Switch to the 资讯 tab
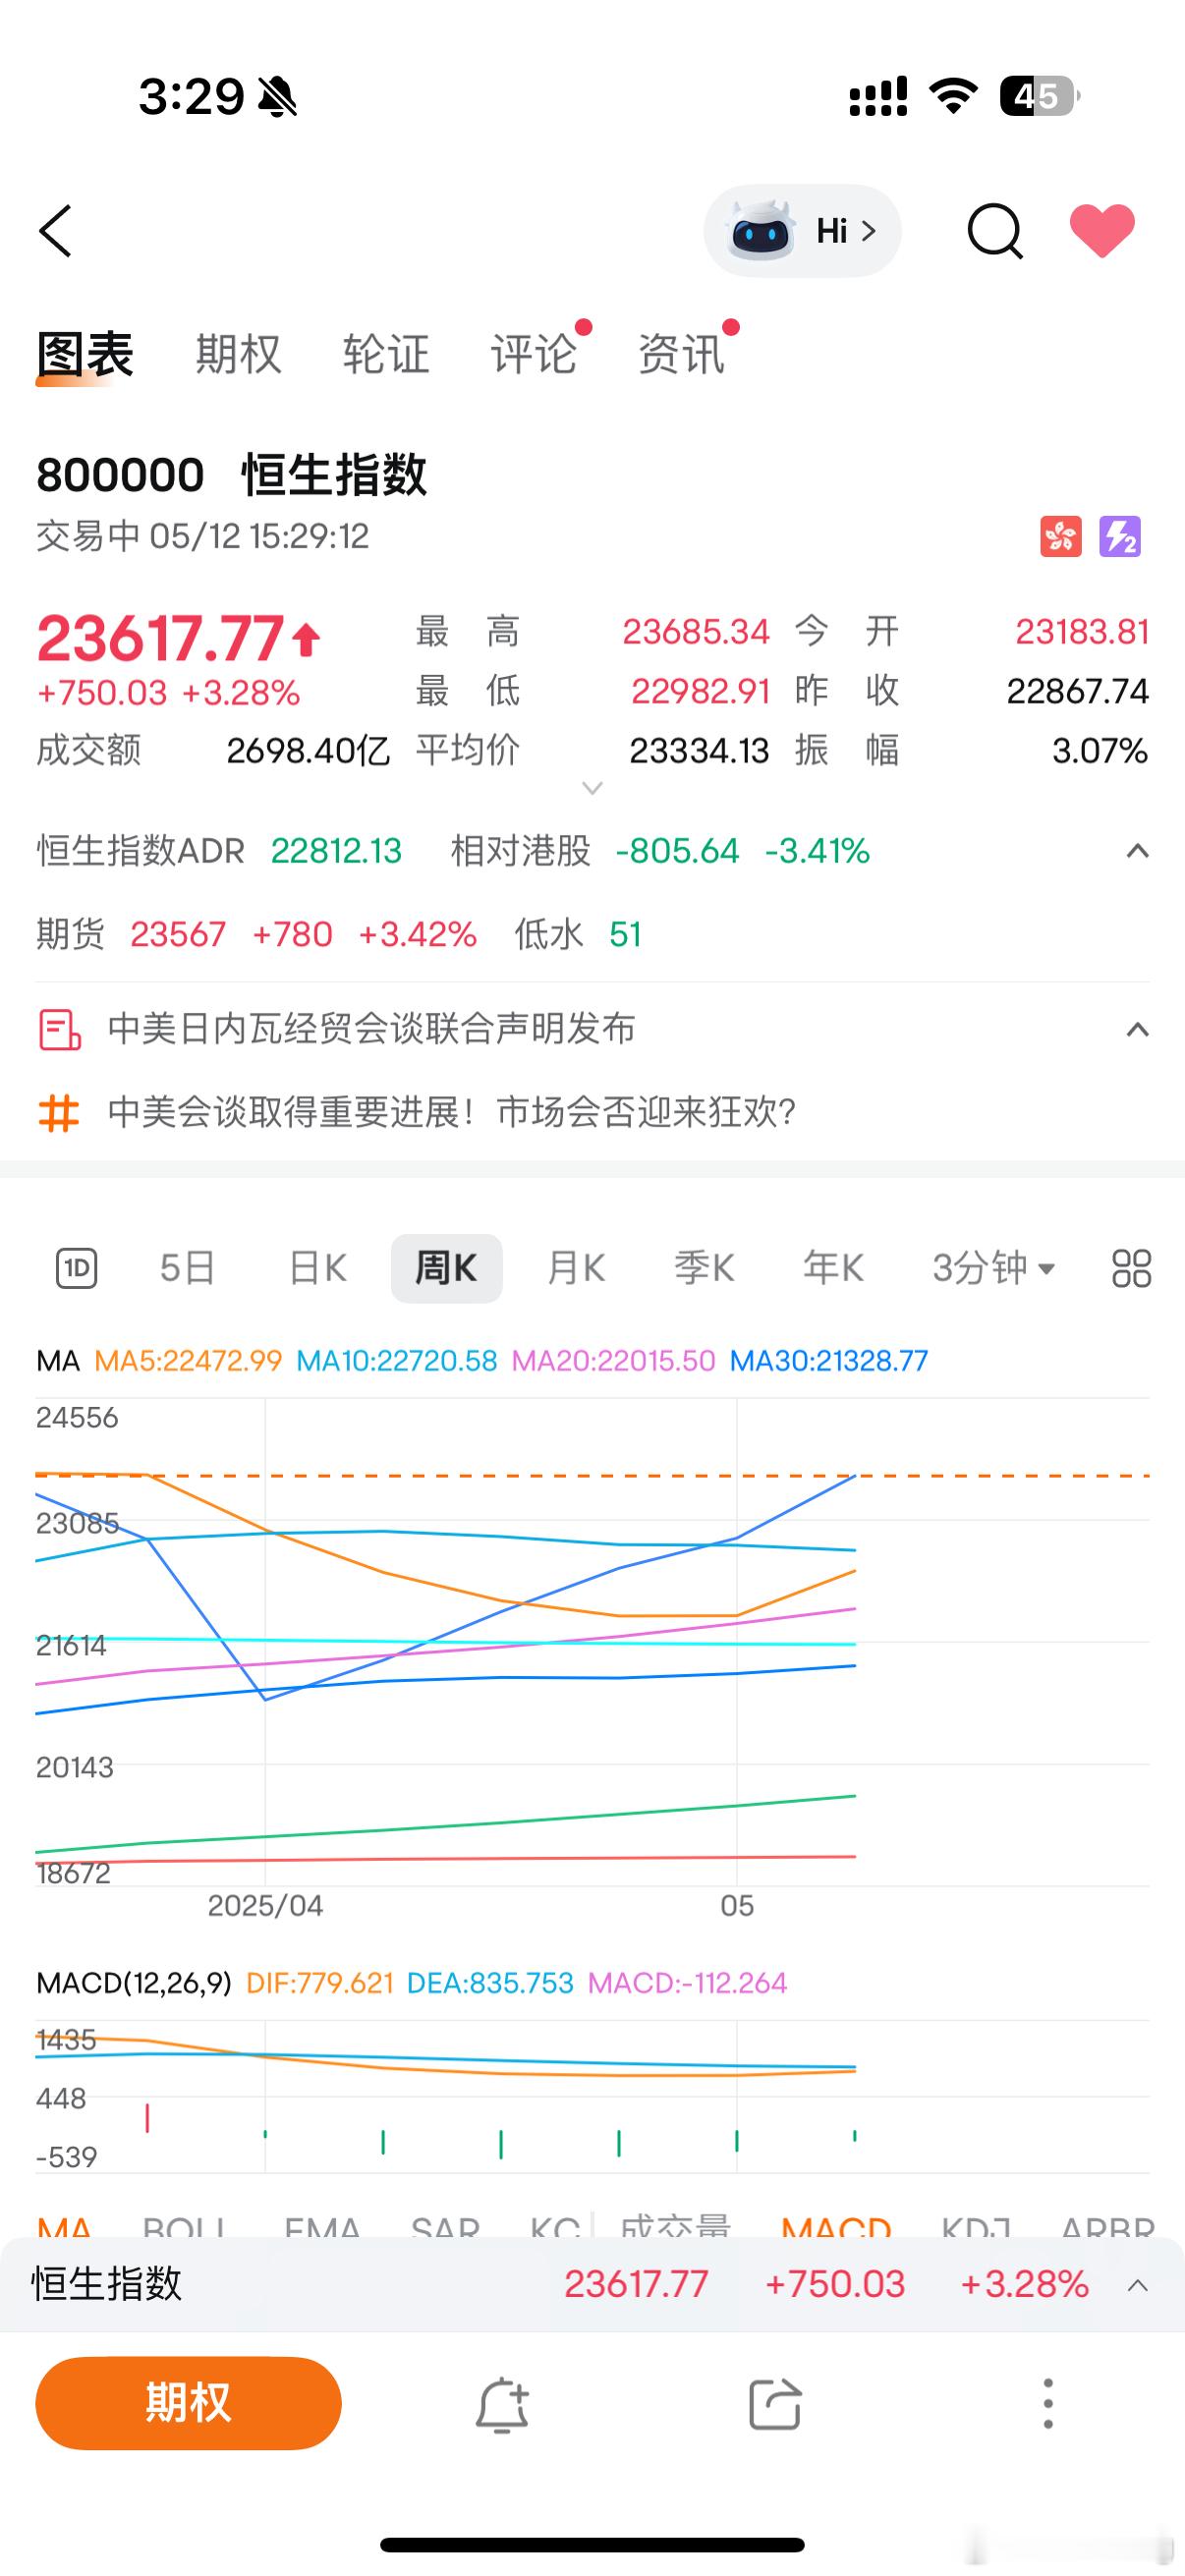 coord(682,354)
